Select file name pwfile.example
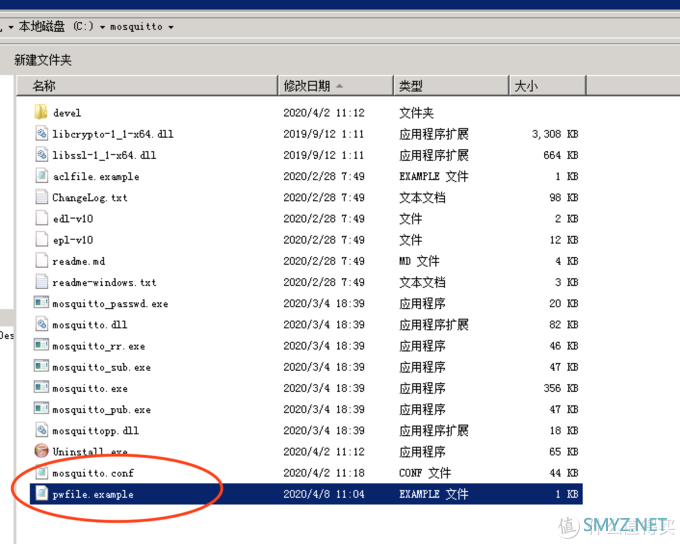 93,494
